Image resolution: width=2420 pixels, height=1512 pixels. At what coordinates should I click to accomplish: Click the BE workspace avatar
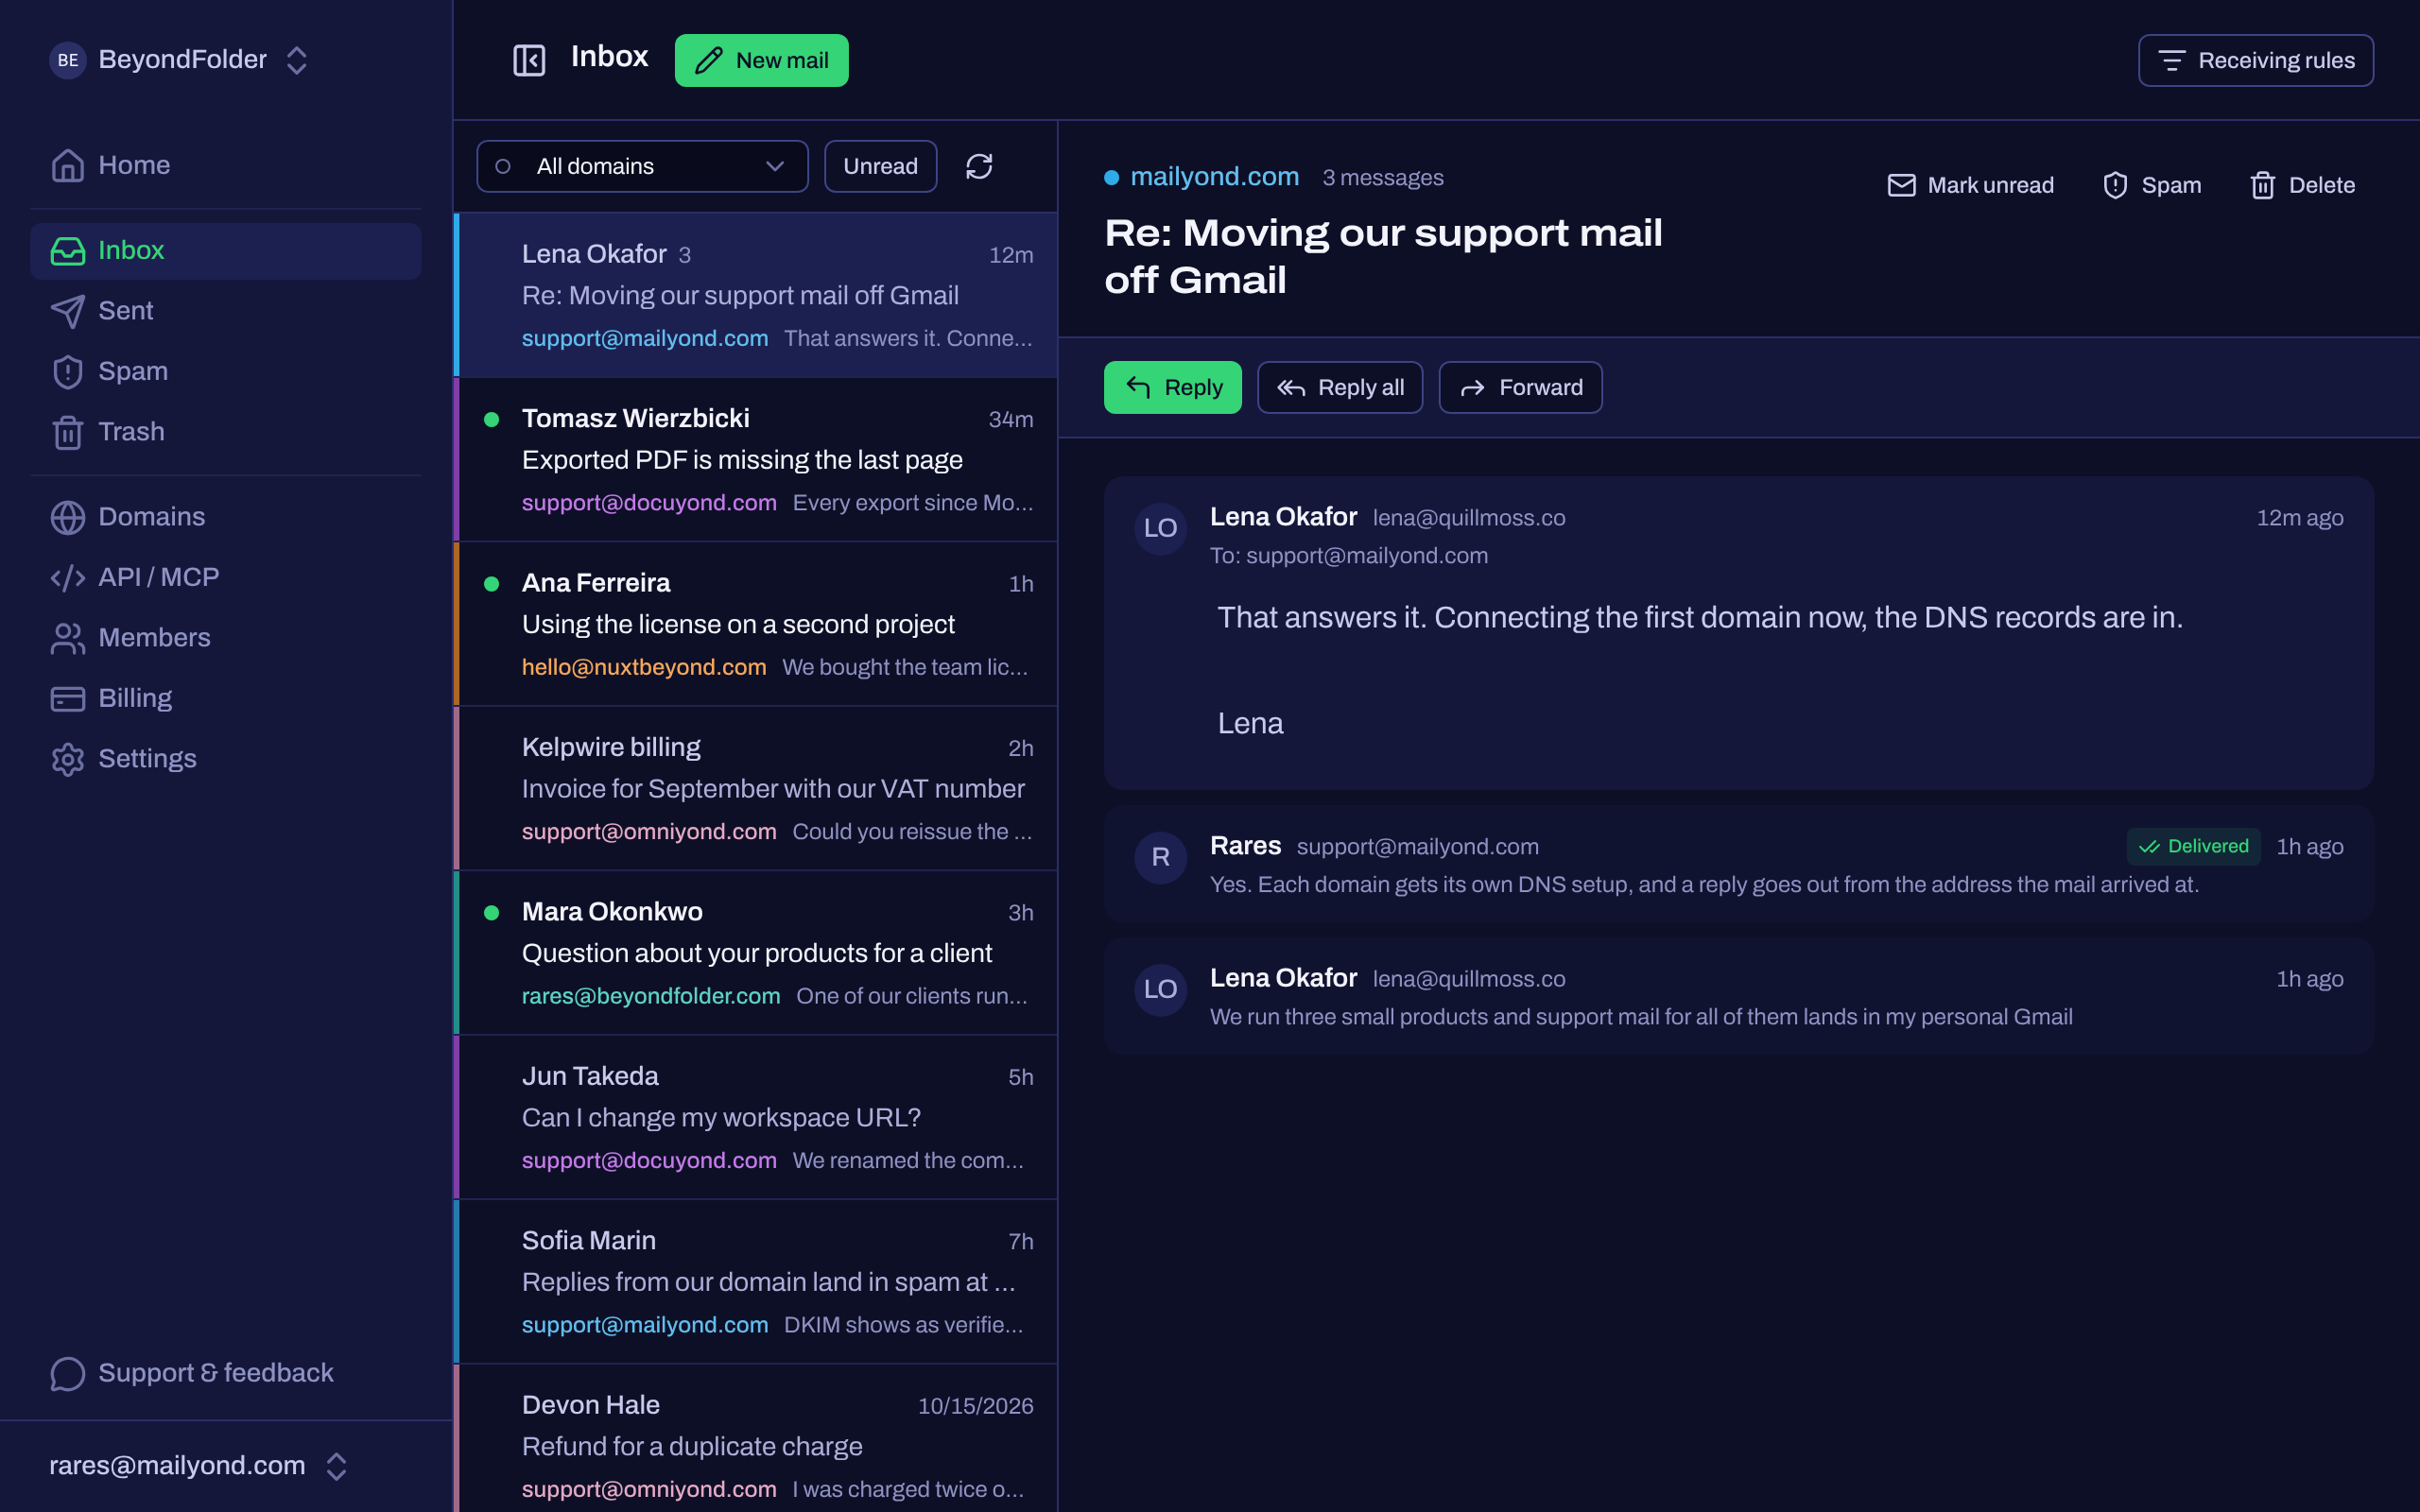[x=68, y=60]
